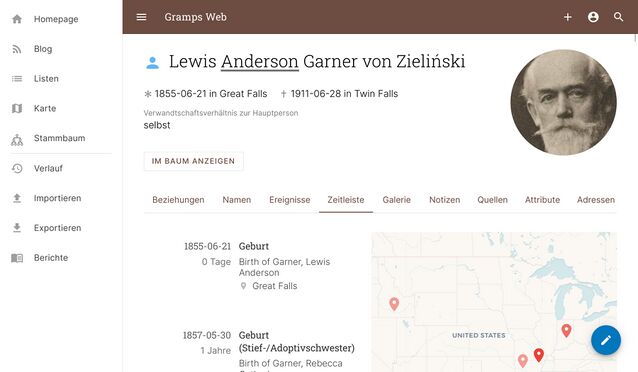
Task: Select the Zeitleiste tab
Action: 346,200
